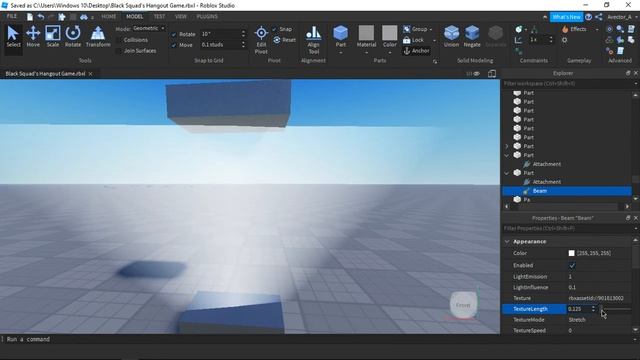Click the ribbon Color gray swatch
Image resolution: width=640 pixels, height=360 pixels.
(390, 33)
